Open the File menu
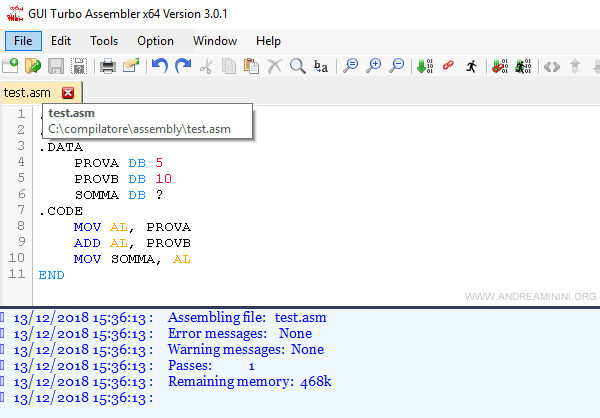This screenshot has width=600, height=418. tap(23, 41)
